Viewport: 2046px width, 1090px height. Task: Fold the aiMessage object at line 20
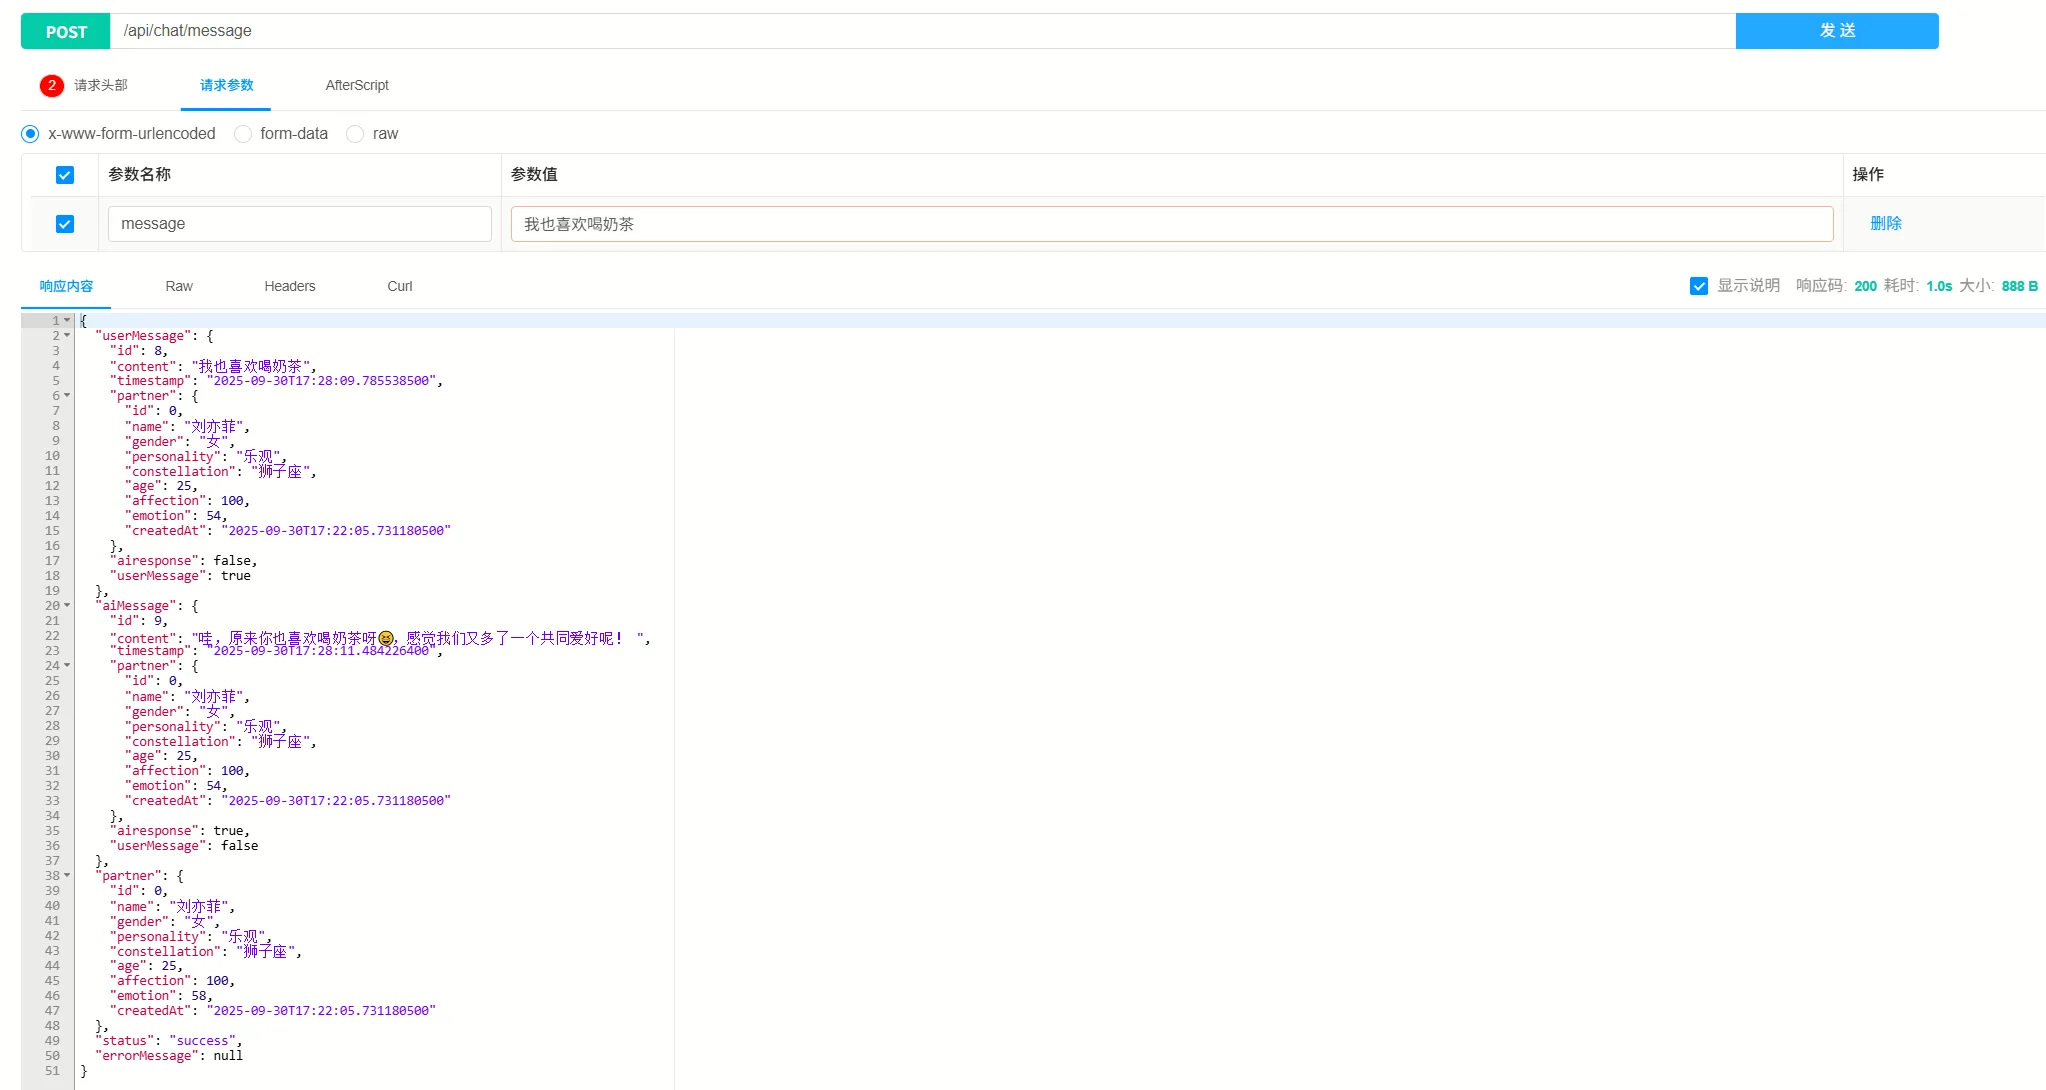tap(67, 606)
